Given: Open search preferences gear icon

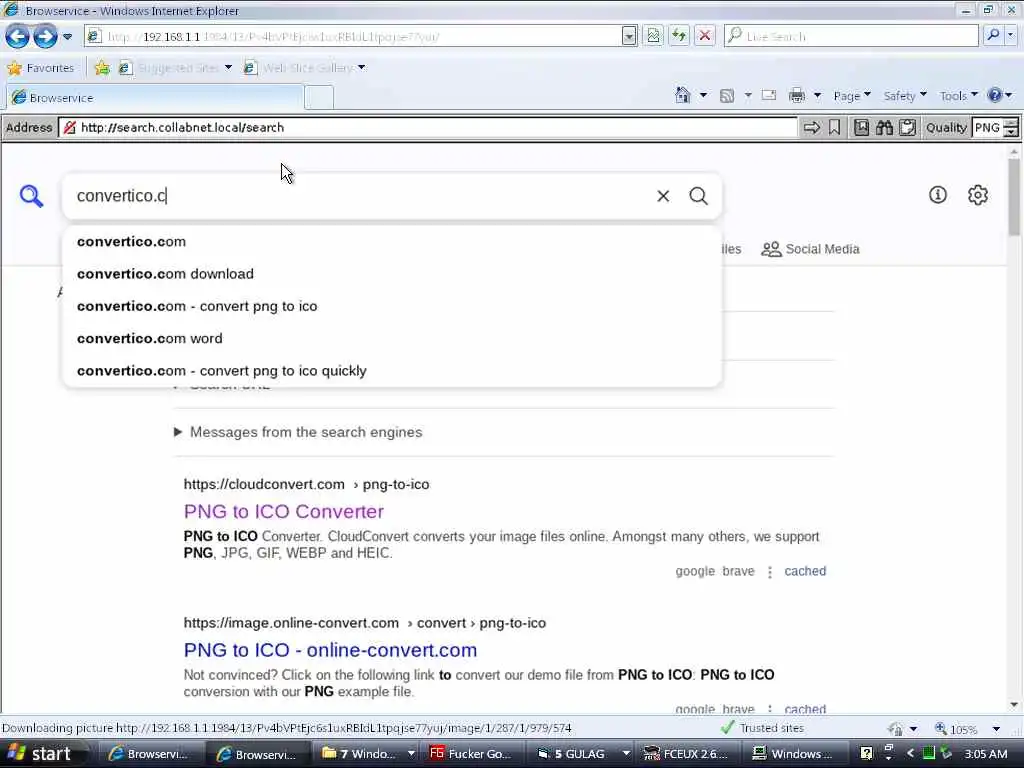Looking at the screenshot, I should point(978,195).
